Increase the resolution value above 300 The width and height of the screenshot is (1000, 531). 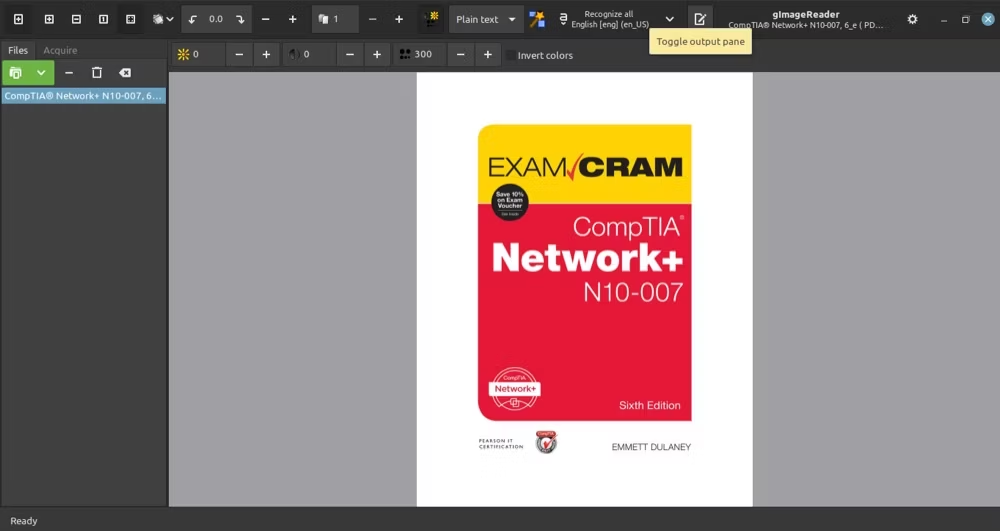coord(487,55)
